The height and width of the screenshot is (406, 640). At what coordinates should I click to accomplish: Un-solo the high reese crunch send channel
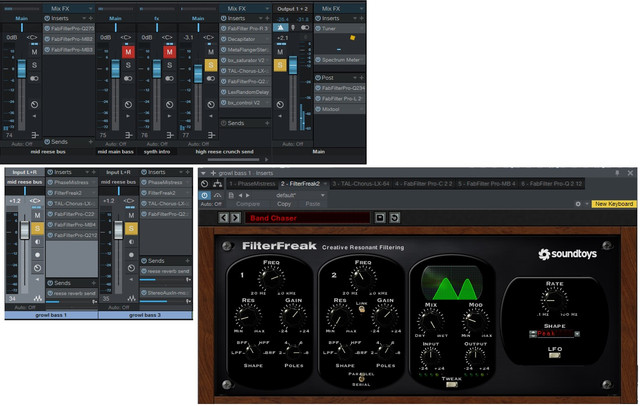[x=211, y=65]
